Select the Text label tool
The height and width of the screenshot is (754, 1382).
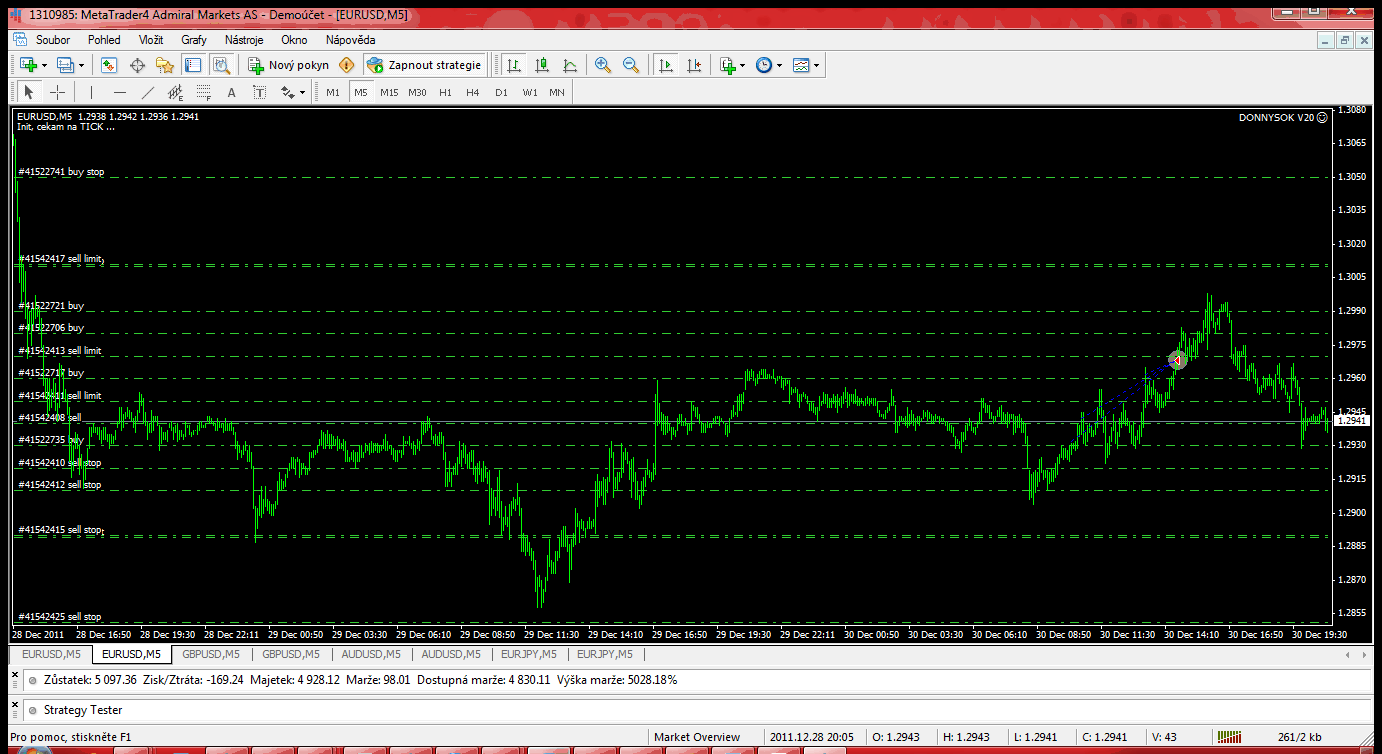tap(231, 93)
